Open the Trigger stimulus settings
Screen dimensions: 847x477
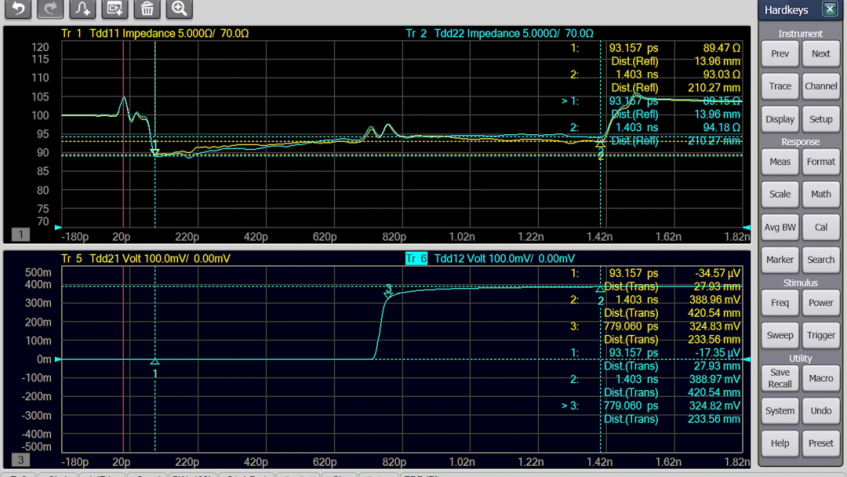(820, 335)
